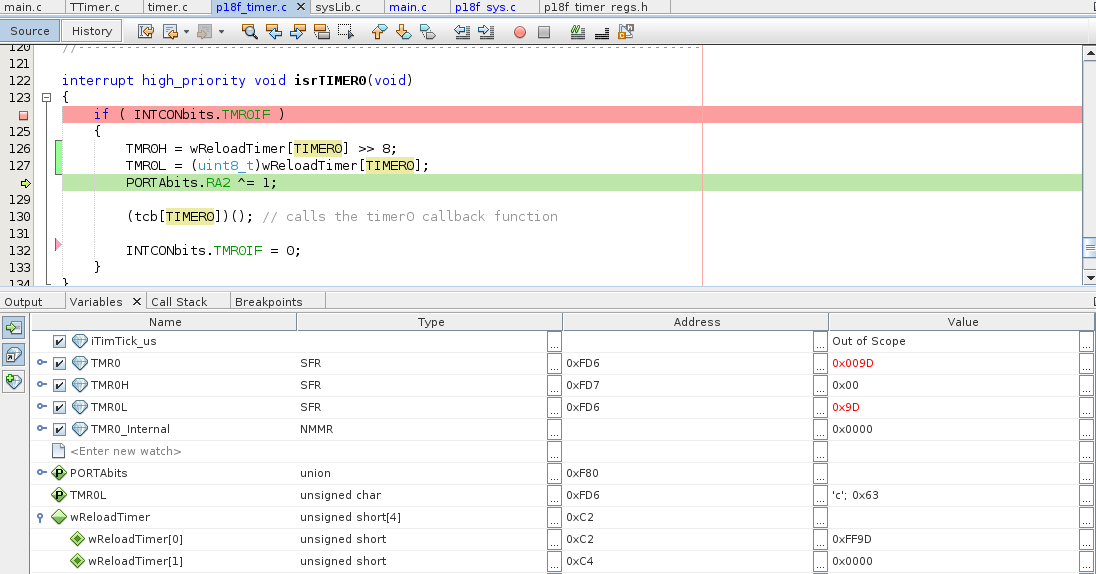Open the Forward history dropdown arrow
This screenshot has height=574, width=1096.
click(x=221, y=31)
